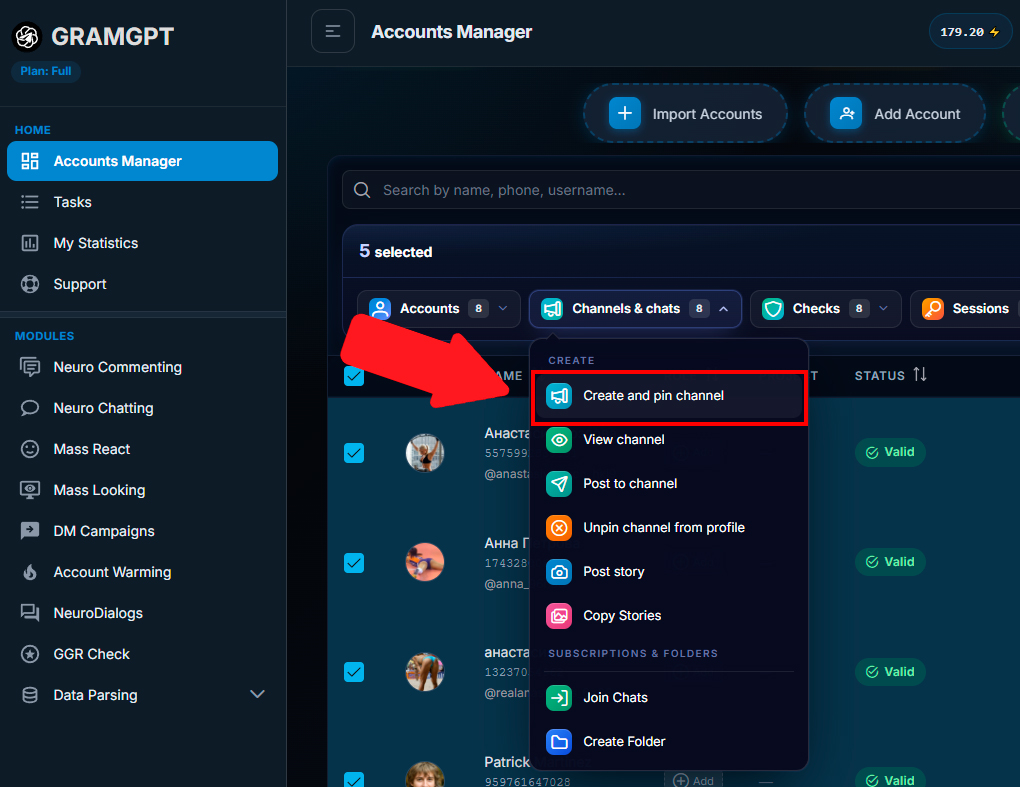Uncheck the Анастасия account row checkbox
Image resolution: width=1020 pixels, height=787 pixels.
354,453
